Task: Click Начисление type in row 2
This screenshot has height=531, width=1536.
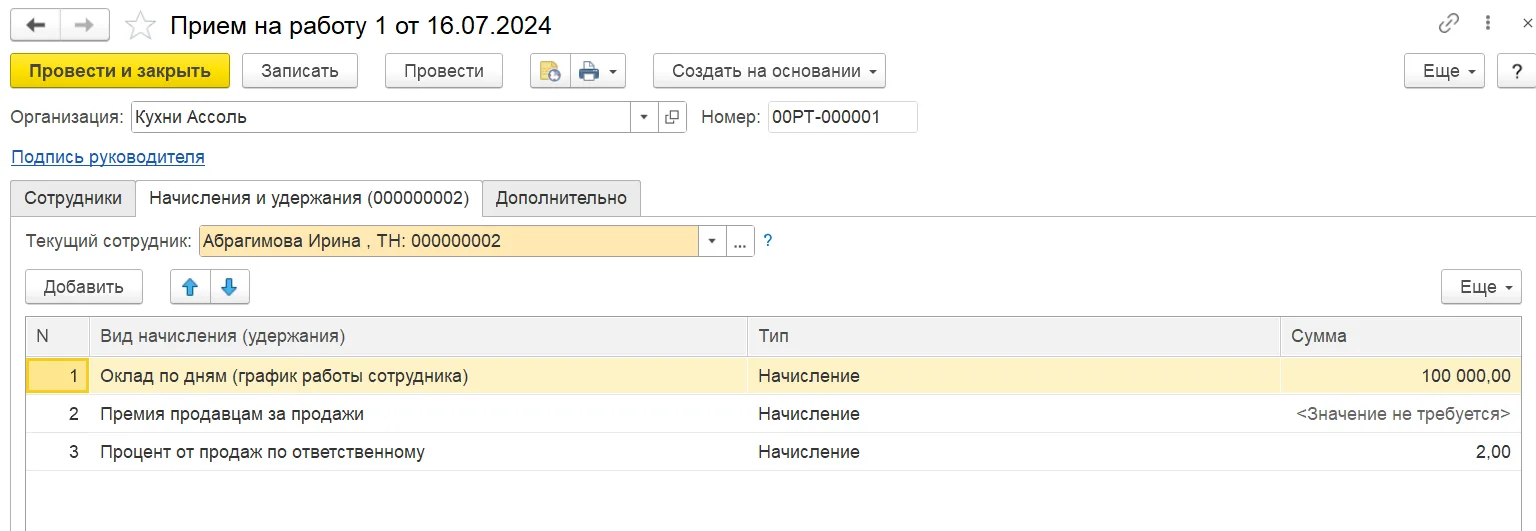Action: pos(1013,414)
